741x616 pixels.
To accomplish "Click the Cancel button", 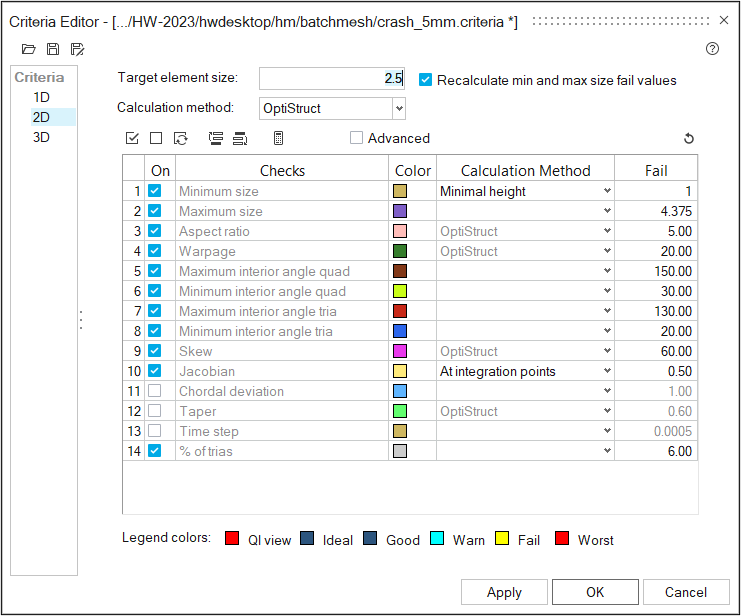I will (686, 592).
